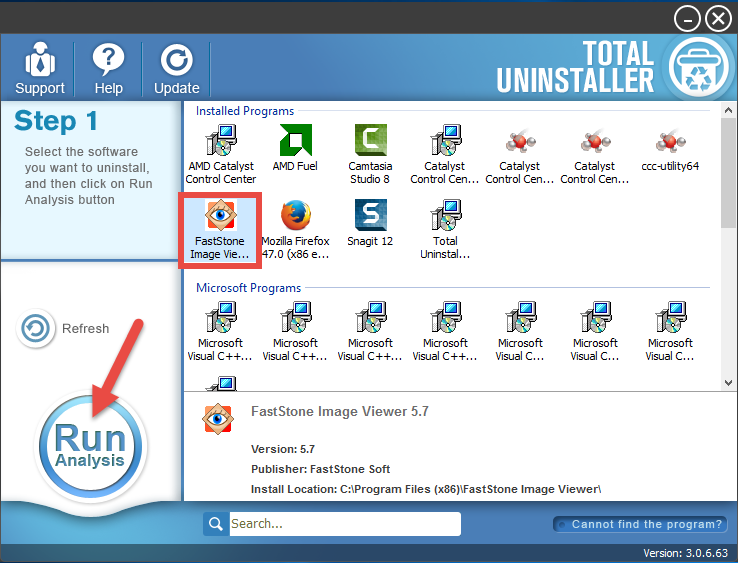
Task: Select Snagit 12 program icon
Action: pyautogui.click(x=370, y=215)
